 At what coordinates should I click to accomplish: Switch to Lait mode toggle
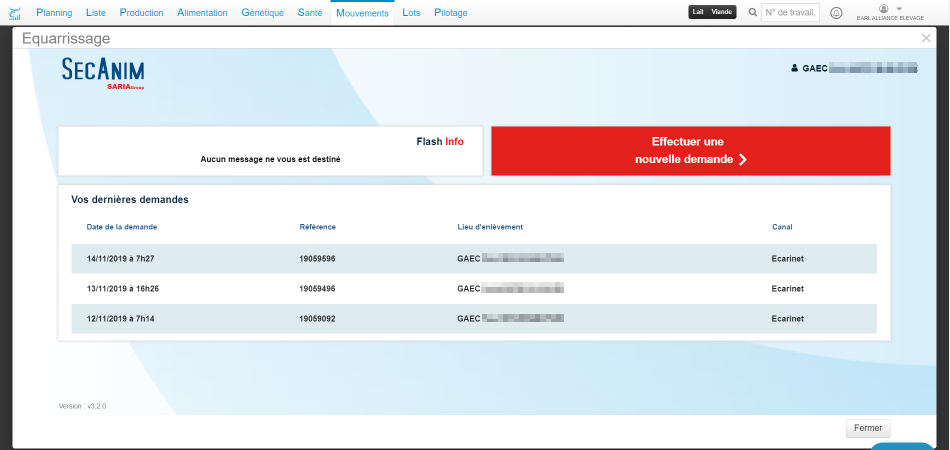(x=698, y=12)
